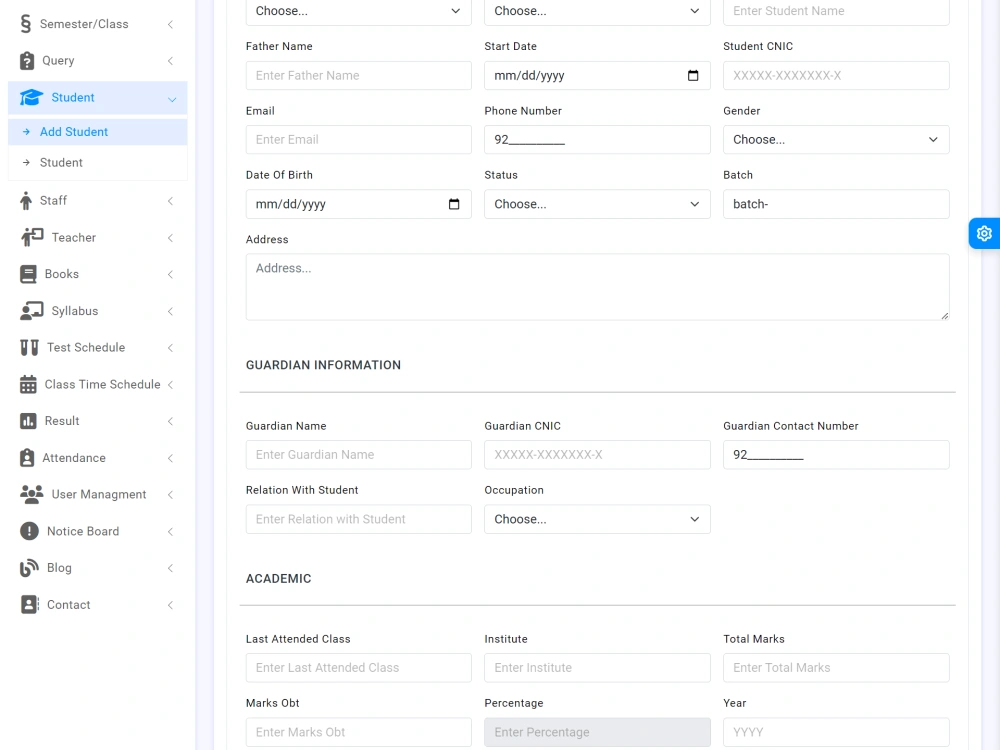Open the Student list submenu item

coord(98,163)
